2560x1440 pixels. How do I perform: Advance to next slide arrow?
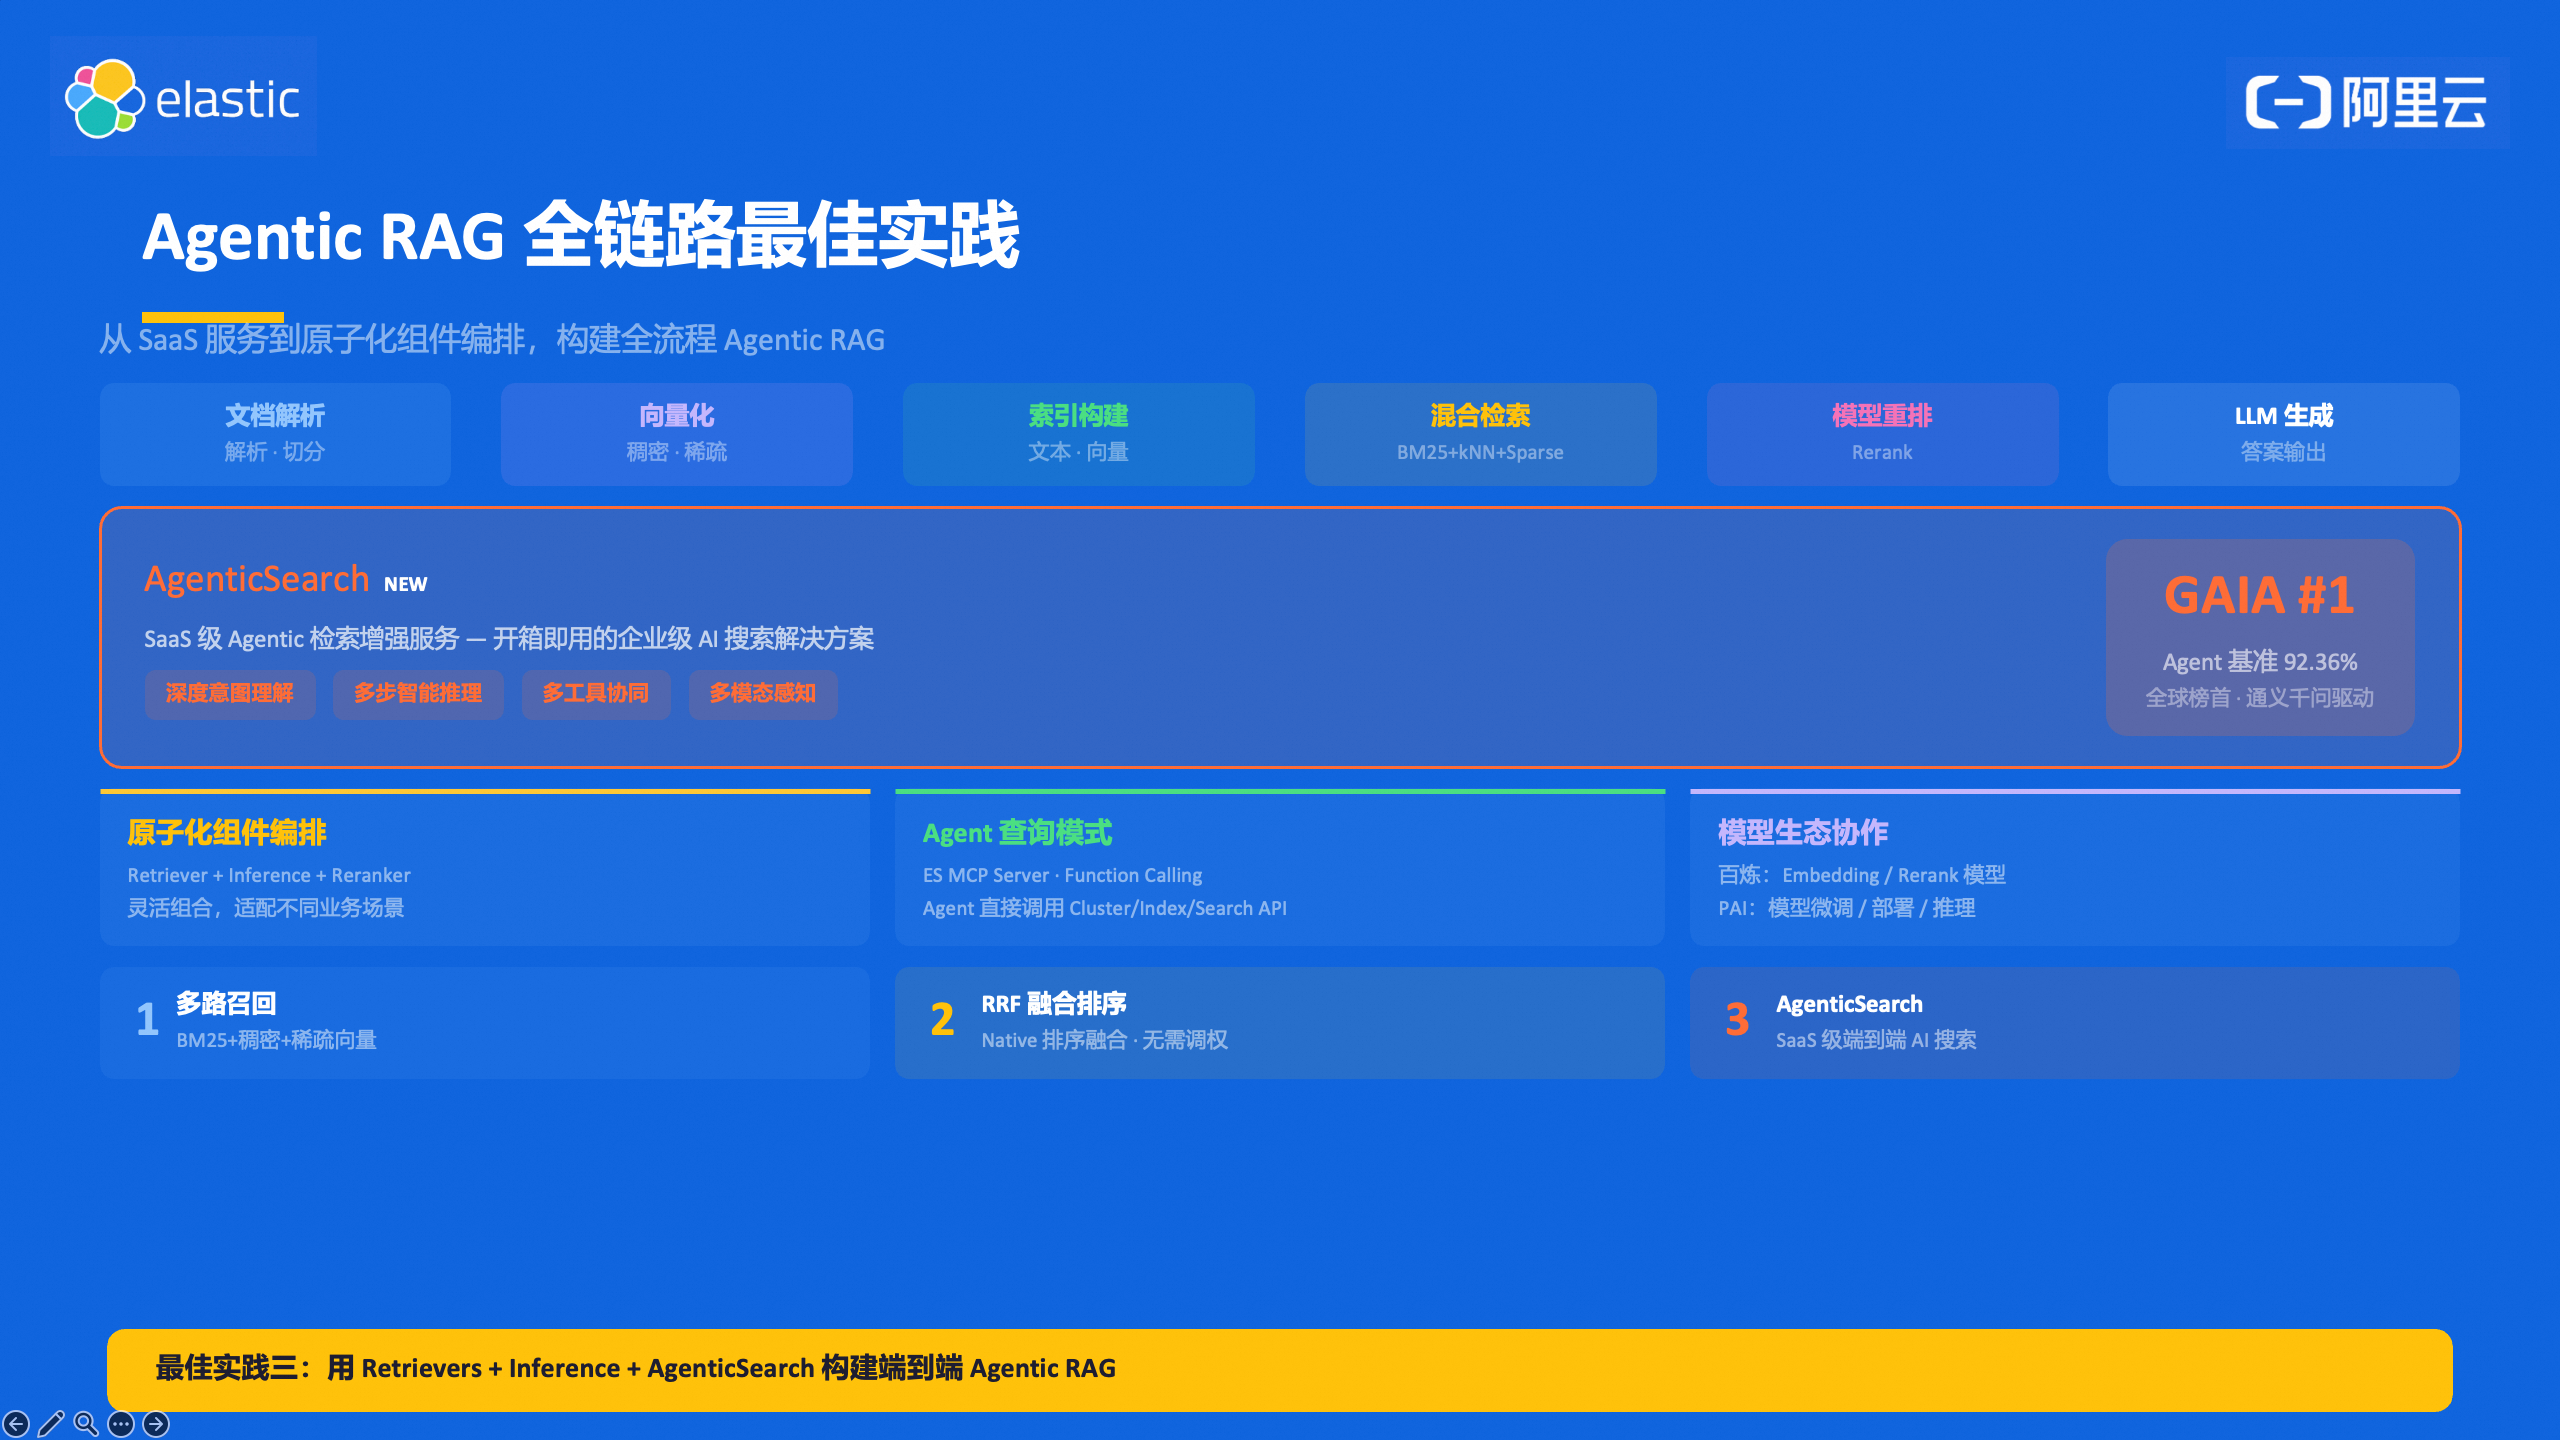click(156, 1423)
